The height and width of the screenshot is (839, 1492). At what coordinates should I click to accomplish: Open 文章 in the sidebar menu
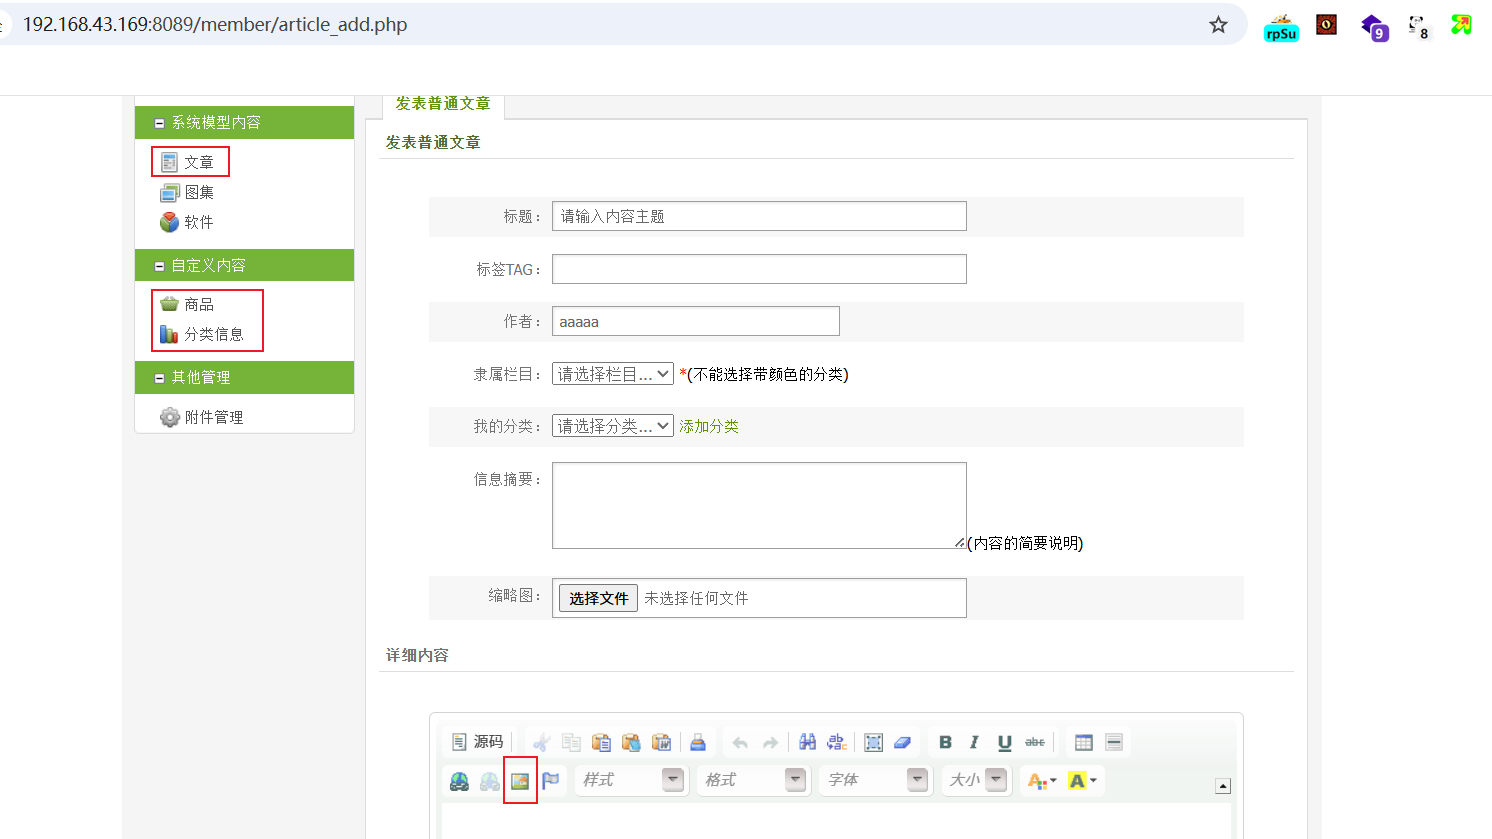click(x=198, y=162)
